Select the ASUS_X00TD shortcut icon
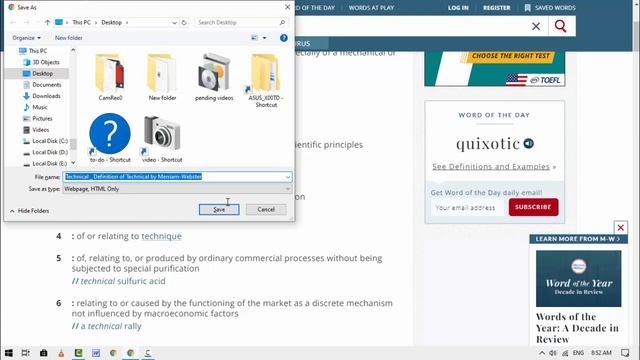The height and width of the screenshot is (360, 640). click(x=266, y=81)
